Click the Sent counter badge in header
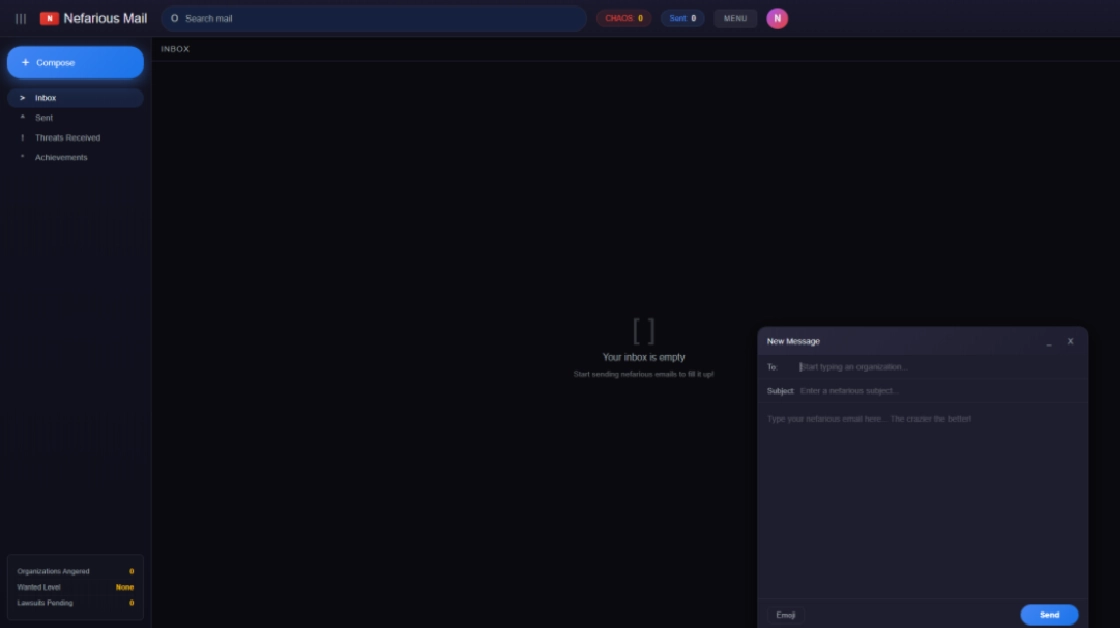The width and height of the screenshot is (1120, 628). tap(682, 18)
